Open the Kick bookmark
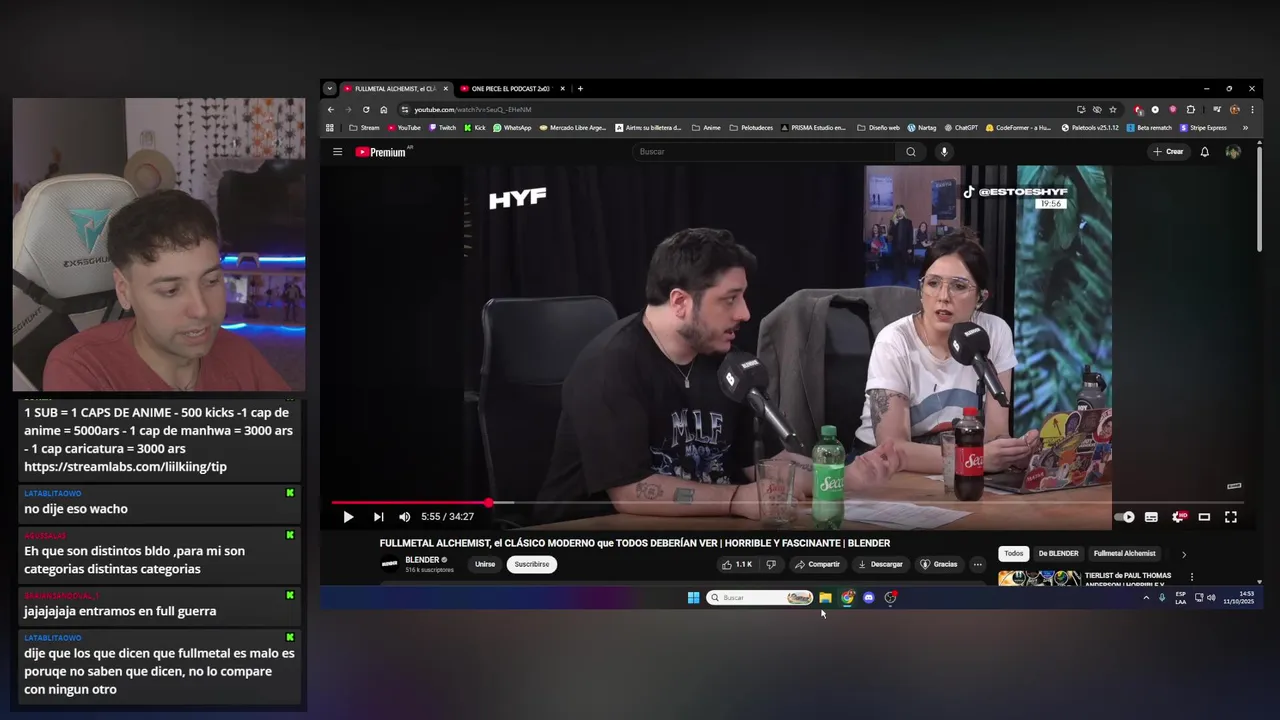Image resolution: width=1280 pixels, height=720 pixels. (x=475, y=128)
